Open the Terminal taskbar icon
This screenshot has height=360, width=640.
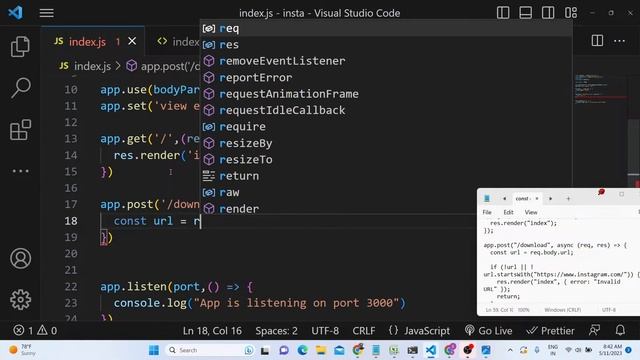click(x=412, y=350)
